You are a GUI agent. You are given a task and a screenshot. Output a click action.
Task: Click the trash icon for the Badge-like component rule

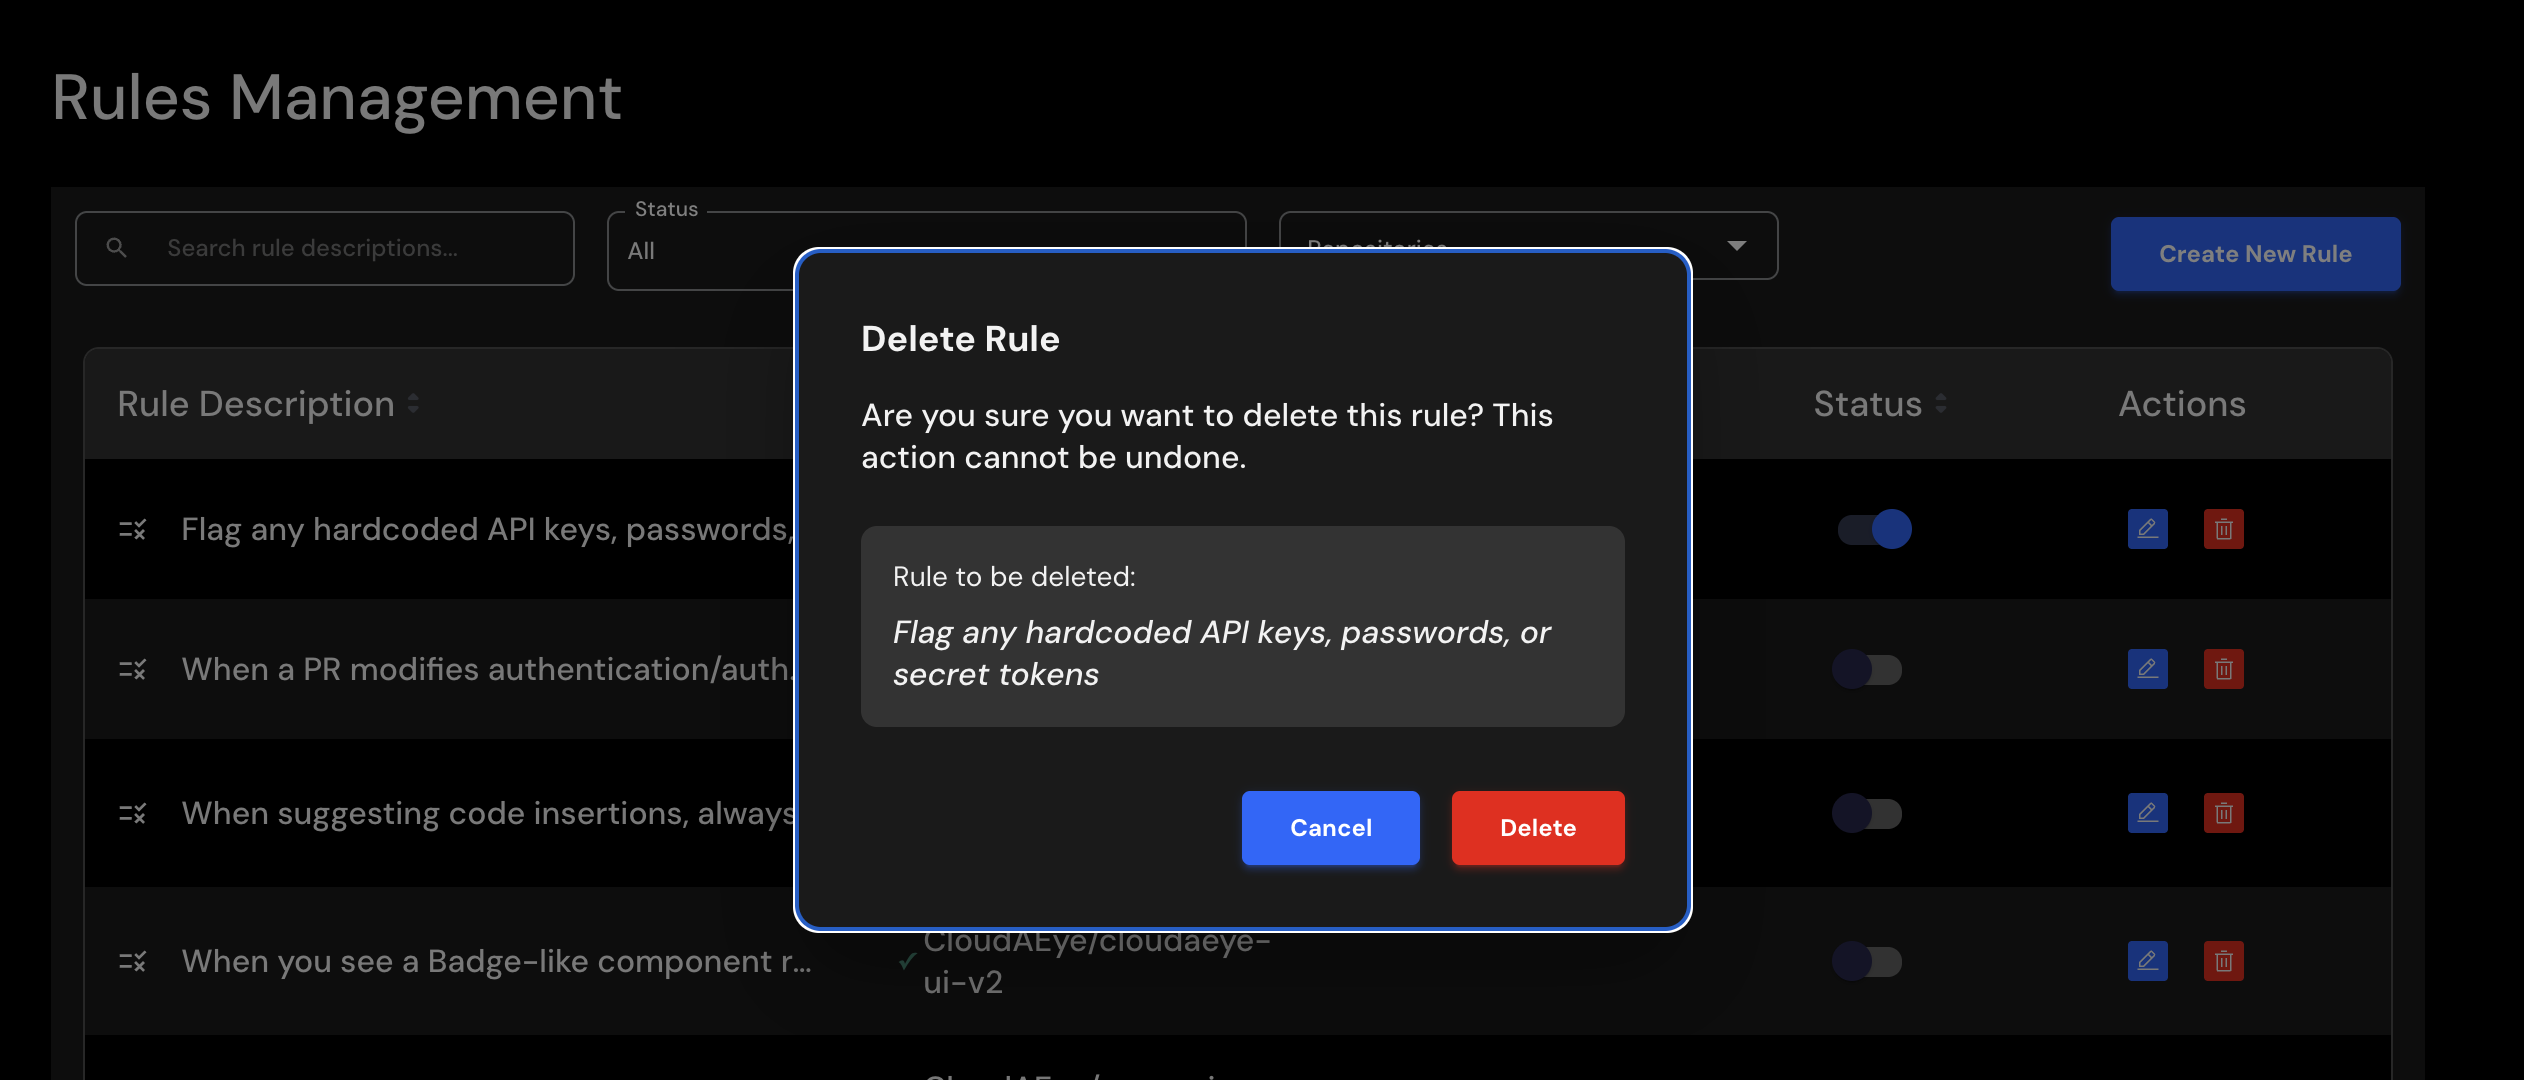tap(2222, 960)
